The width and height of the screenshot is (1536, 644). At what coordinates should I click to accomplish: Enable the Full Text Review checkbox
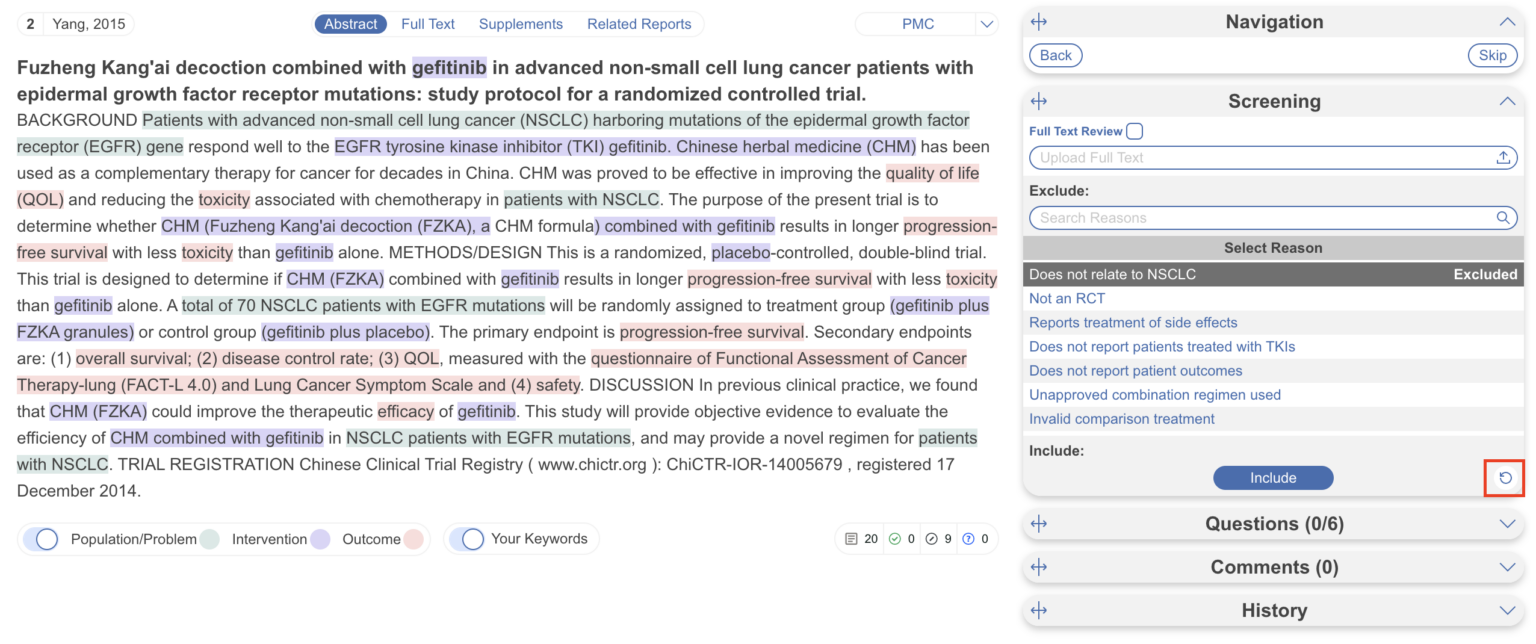(1136, 130)
